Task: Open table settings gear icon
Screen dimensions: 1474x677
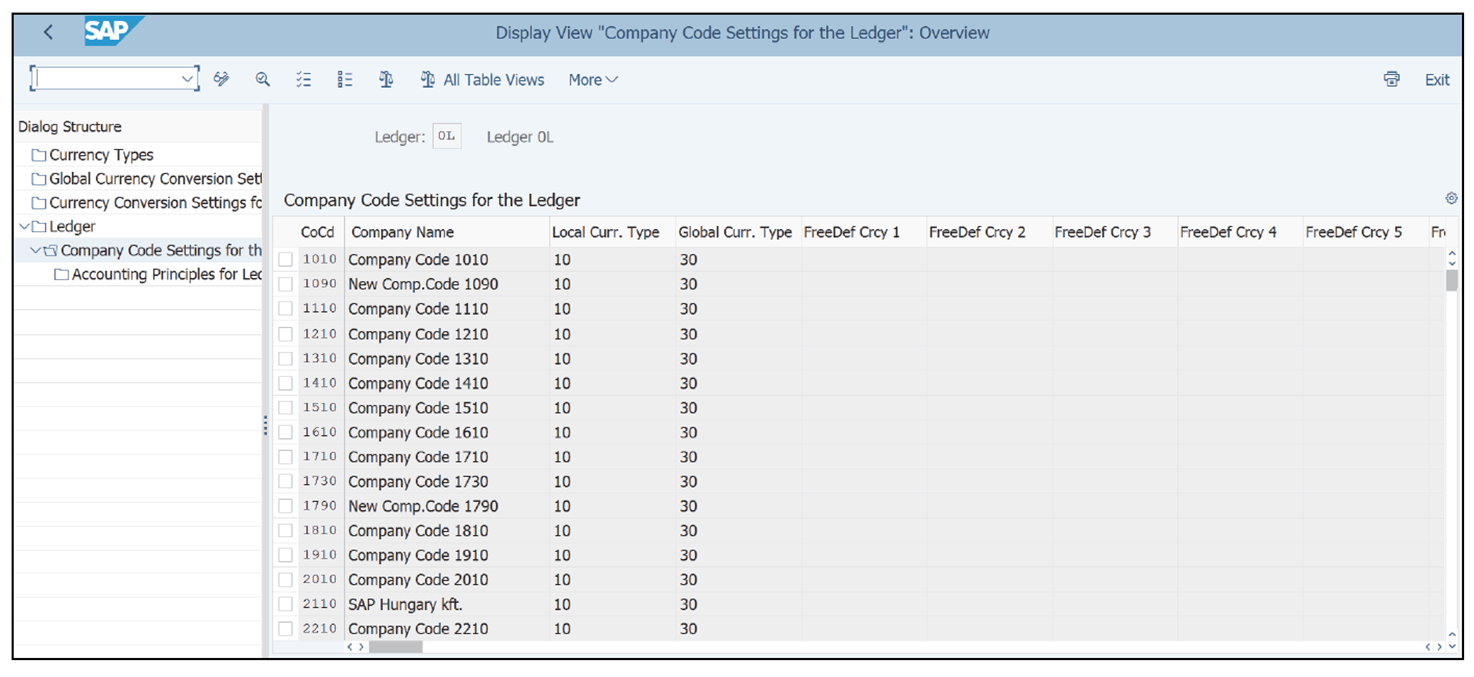Action: point(1451,199)
